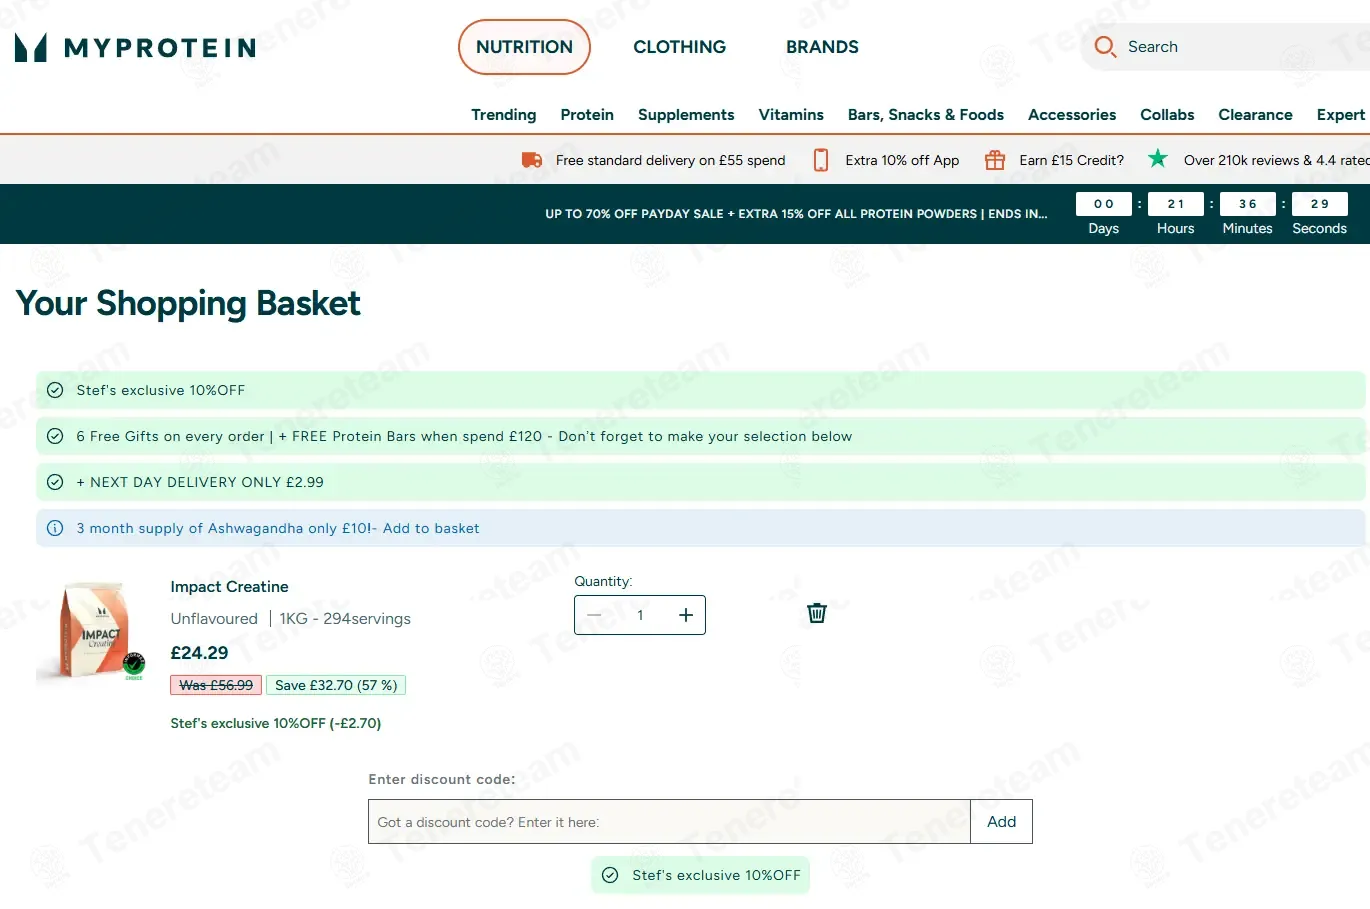This screenshot has width=1370, height=909.
Task: Open the Nutrition tab
Action: coord(524,47)
